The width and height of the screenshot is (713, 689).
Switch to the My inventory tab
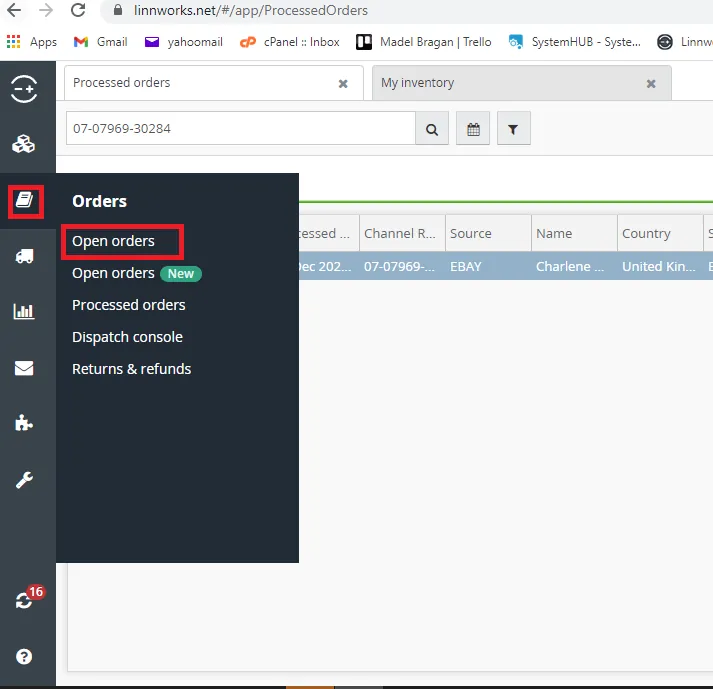tap(522, 83)
